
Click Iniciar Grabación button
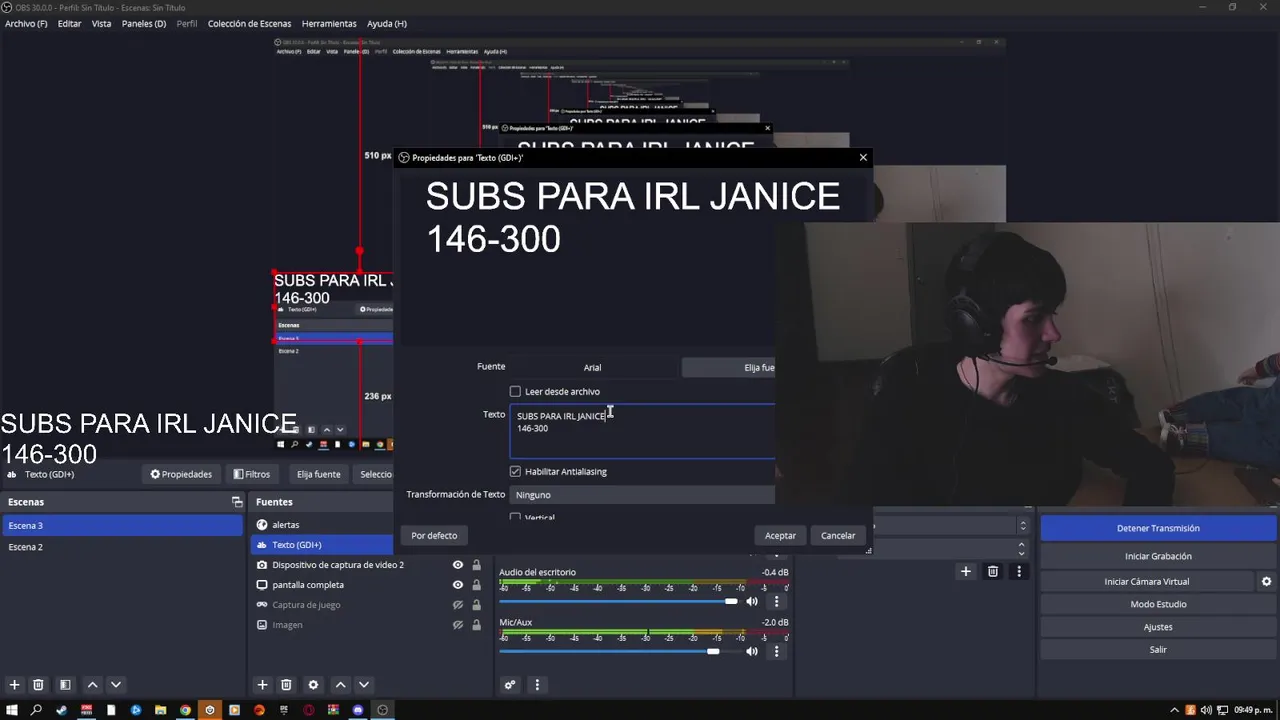tap(1158, 556)
